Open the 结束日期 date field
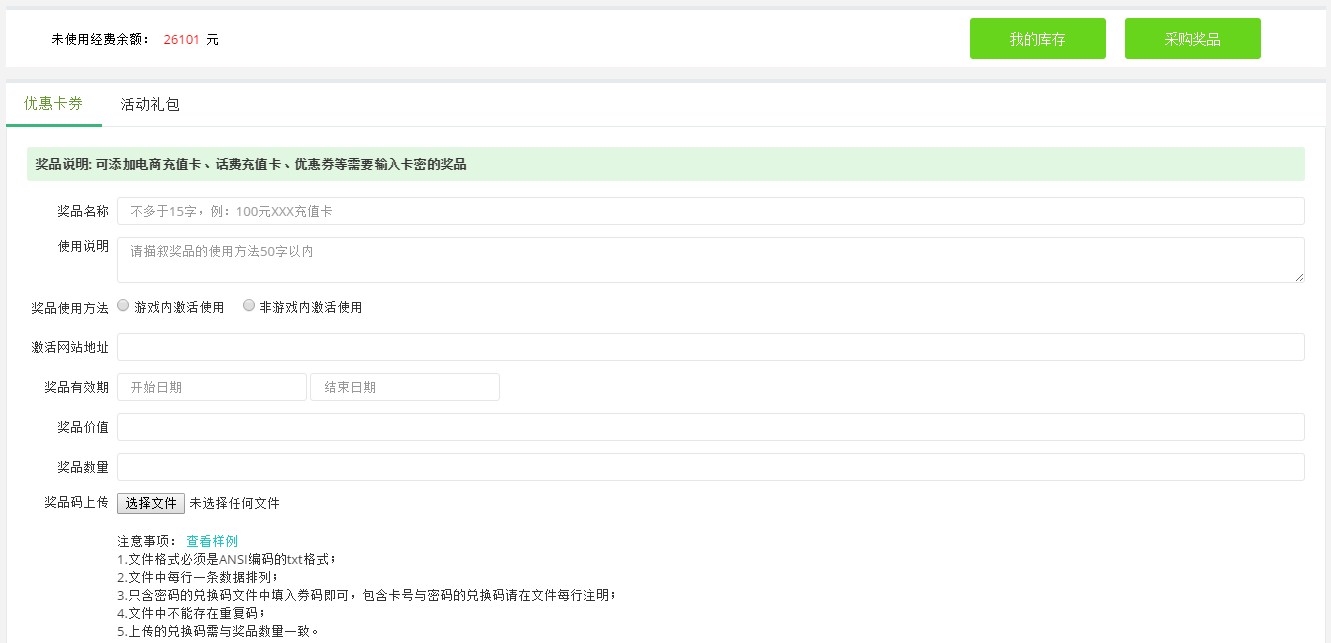1331x643 pixels. 404,387
